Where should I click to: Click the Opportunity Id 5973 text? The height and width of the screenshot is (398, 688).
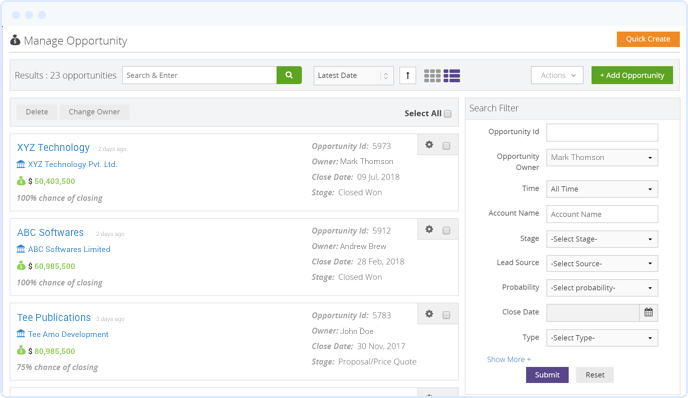[351, 146]
